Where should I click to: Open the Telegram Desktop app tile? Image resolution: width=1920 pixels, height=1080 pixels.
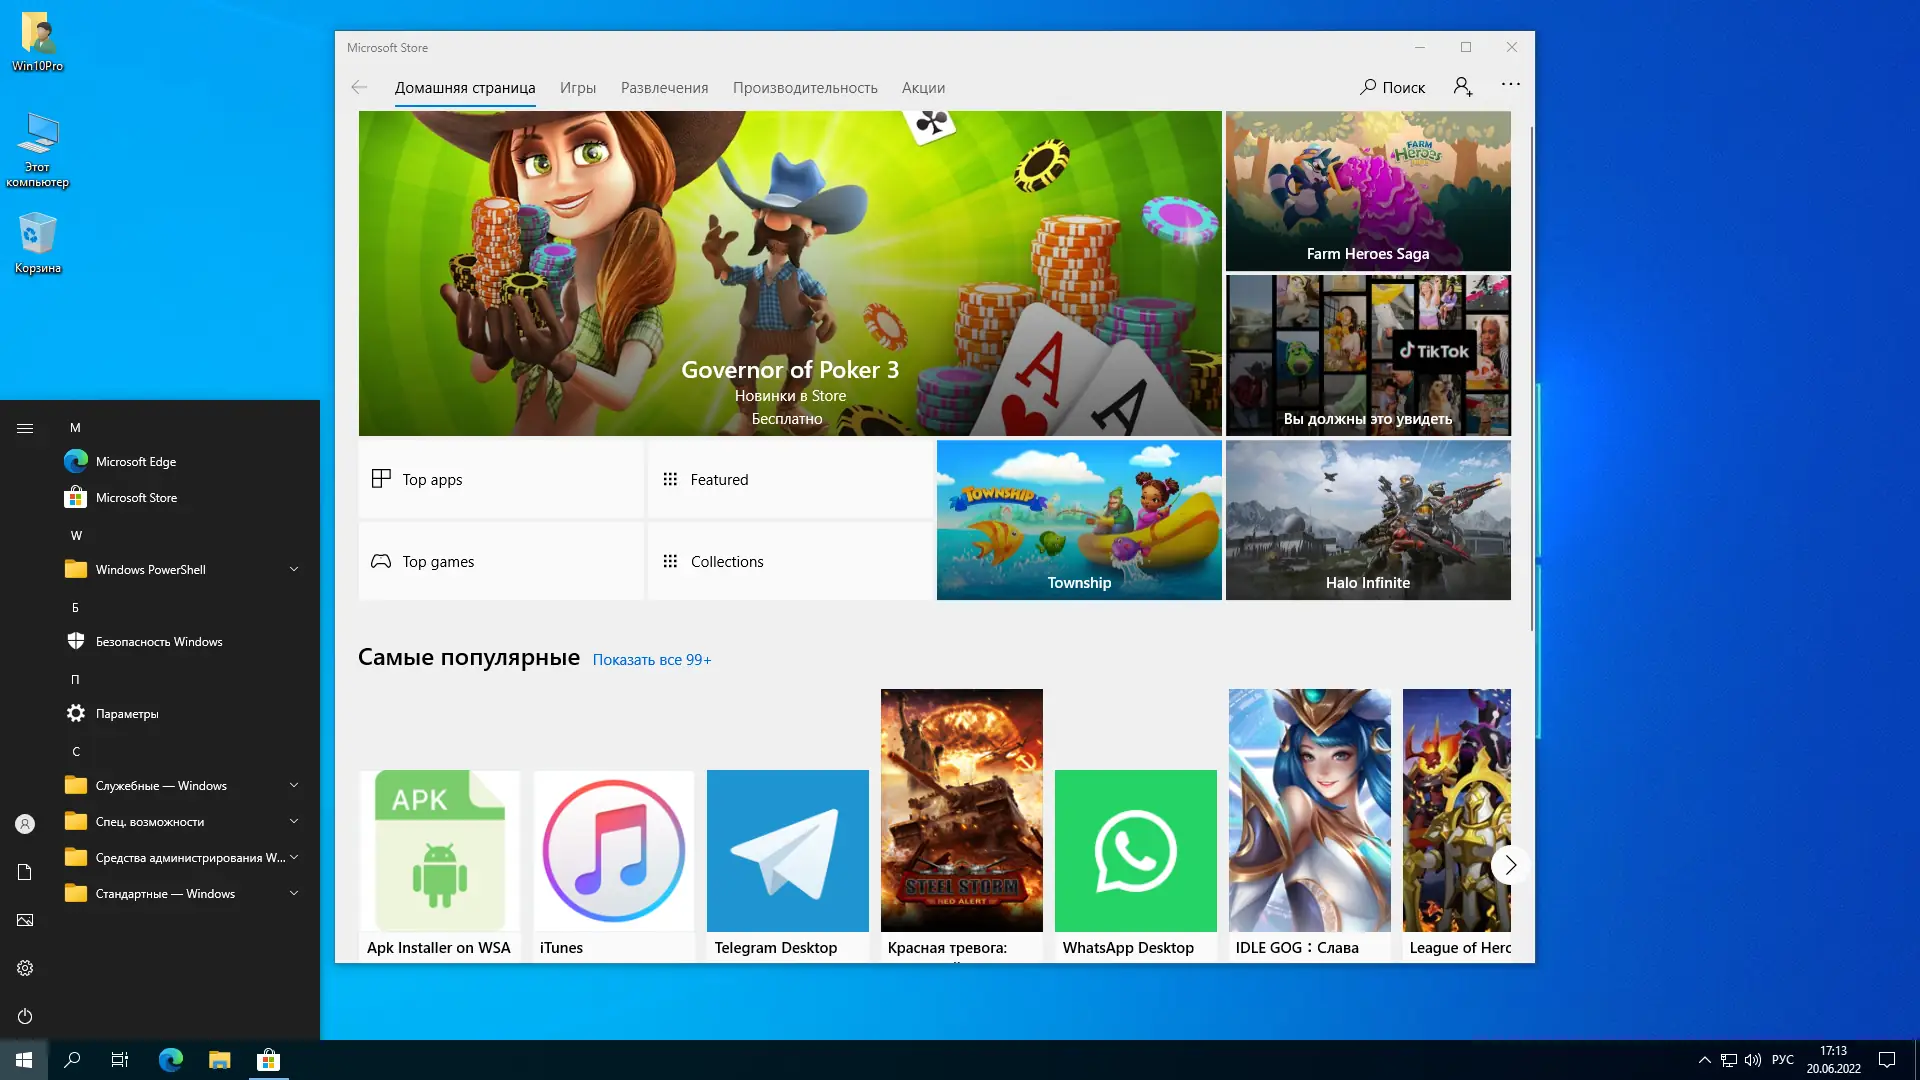(787, 850)
